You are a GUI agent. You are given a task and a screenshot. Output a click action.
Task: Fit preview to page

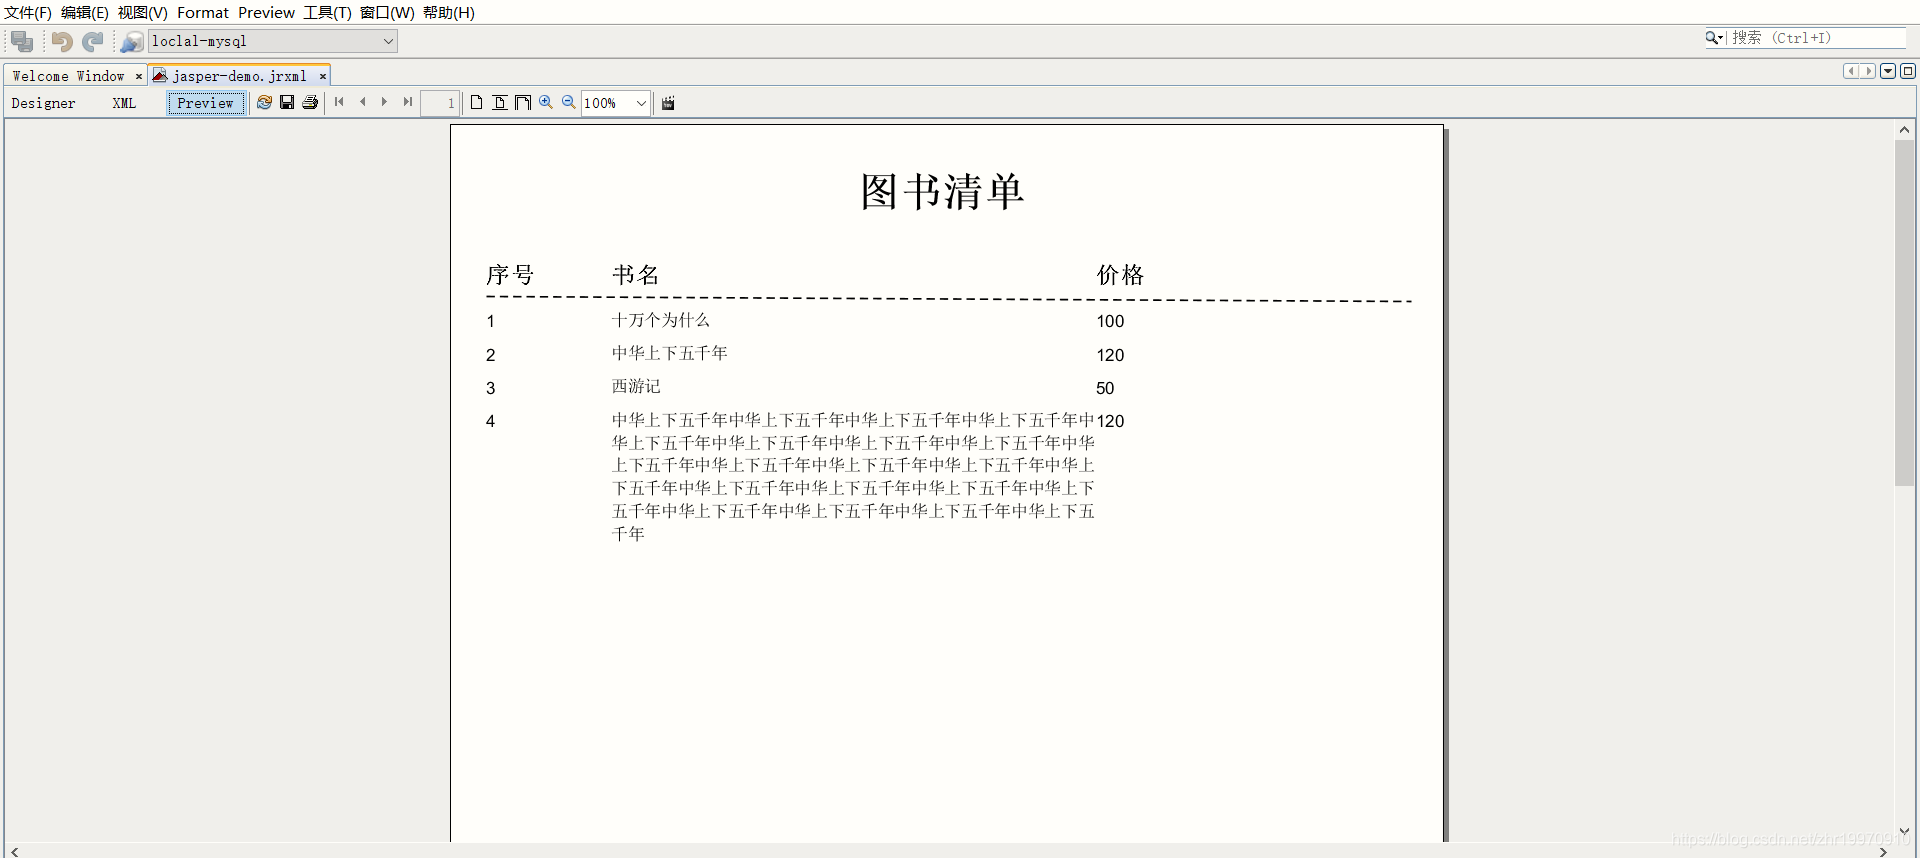500,102
